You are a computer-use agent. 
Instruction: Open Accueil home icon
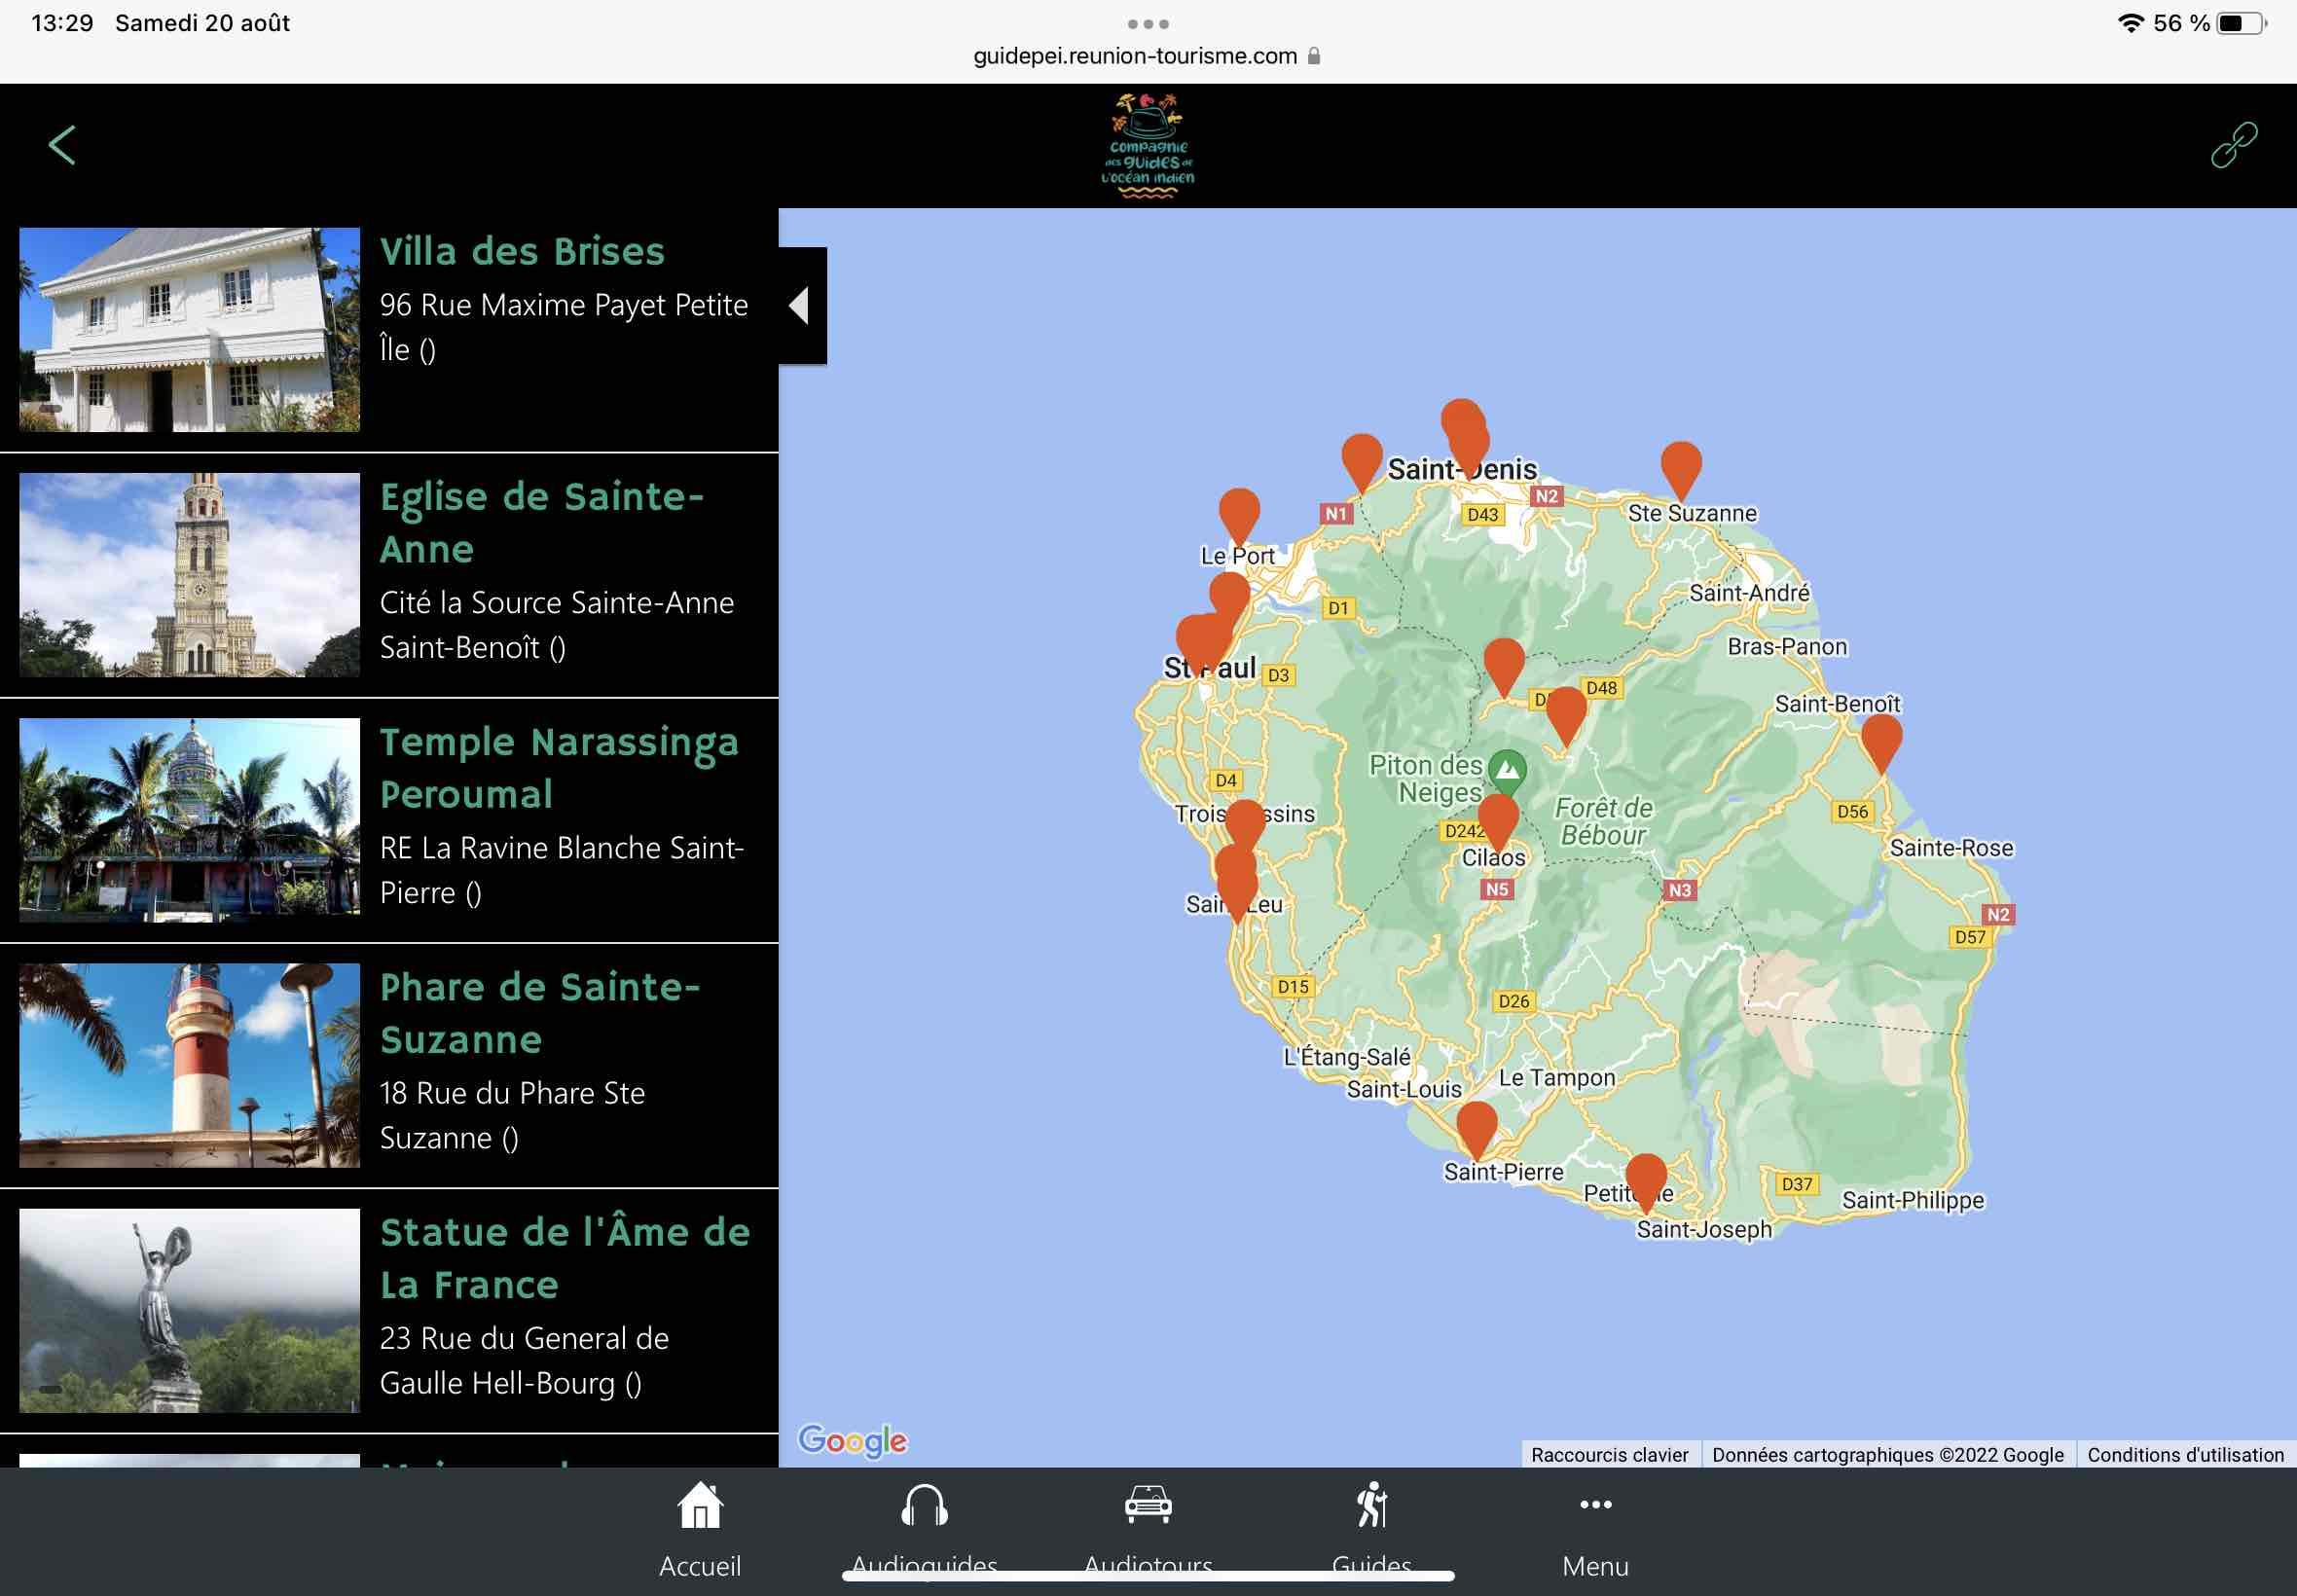point(700,1506)
